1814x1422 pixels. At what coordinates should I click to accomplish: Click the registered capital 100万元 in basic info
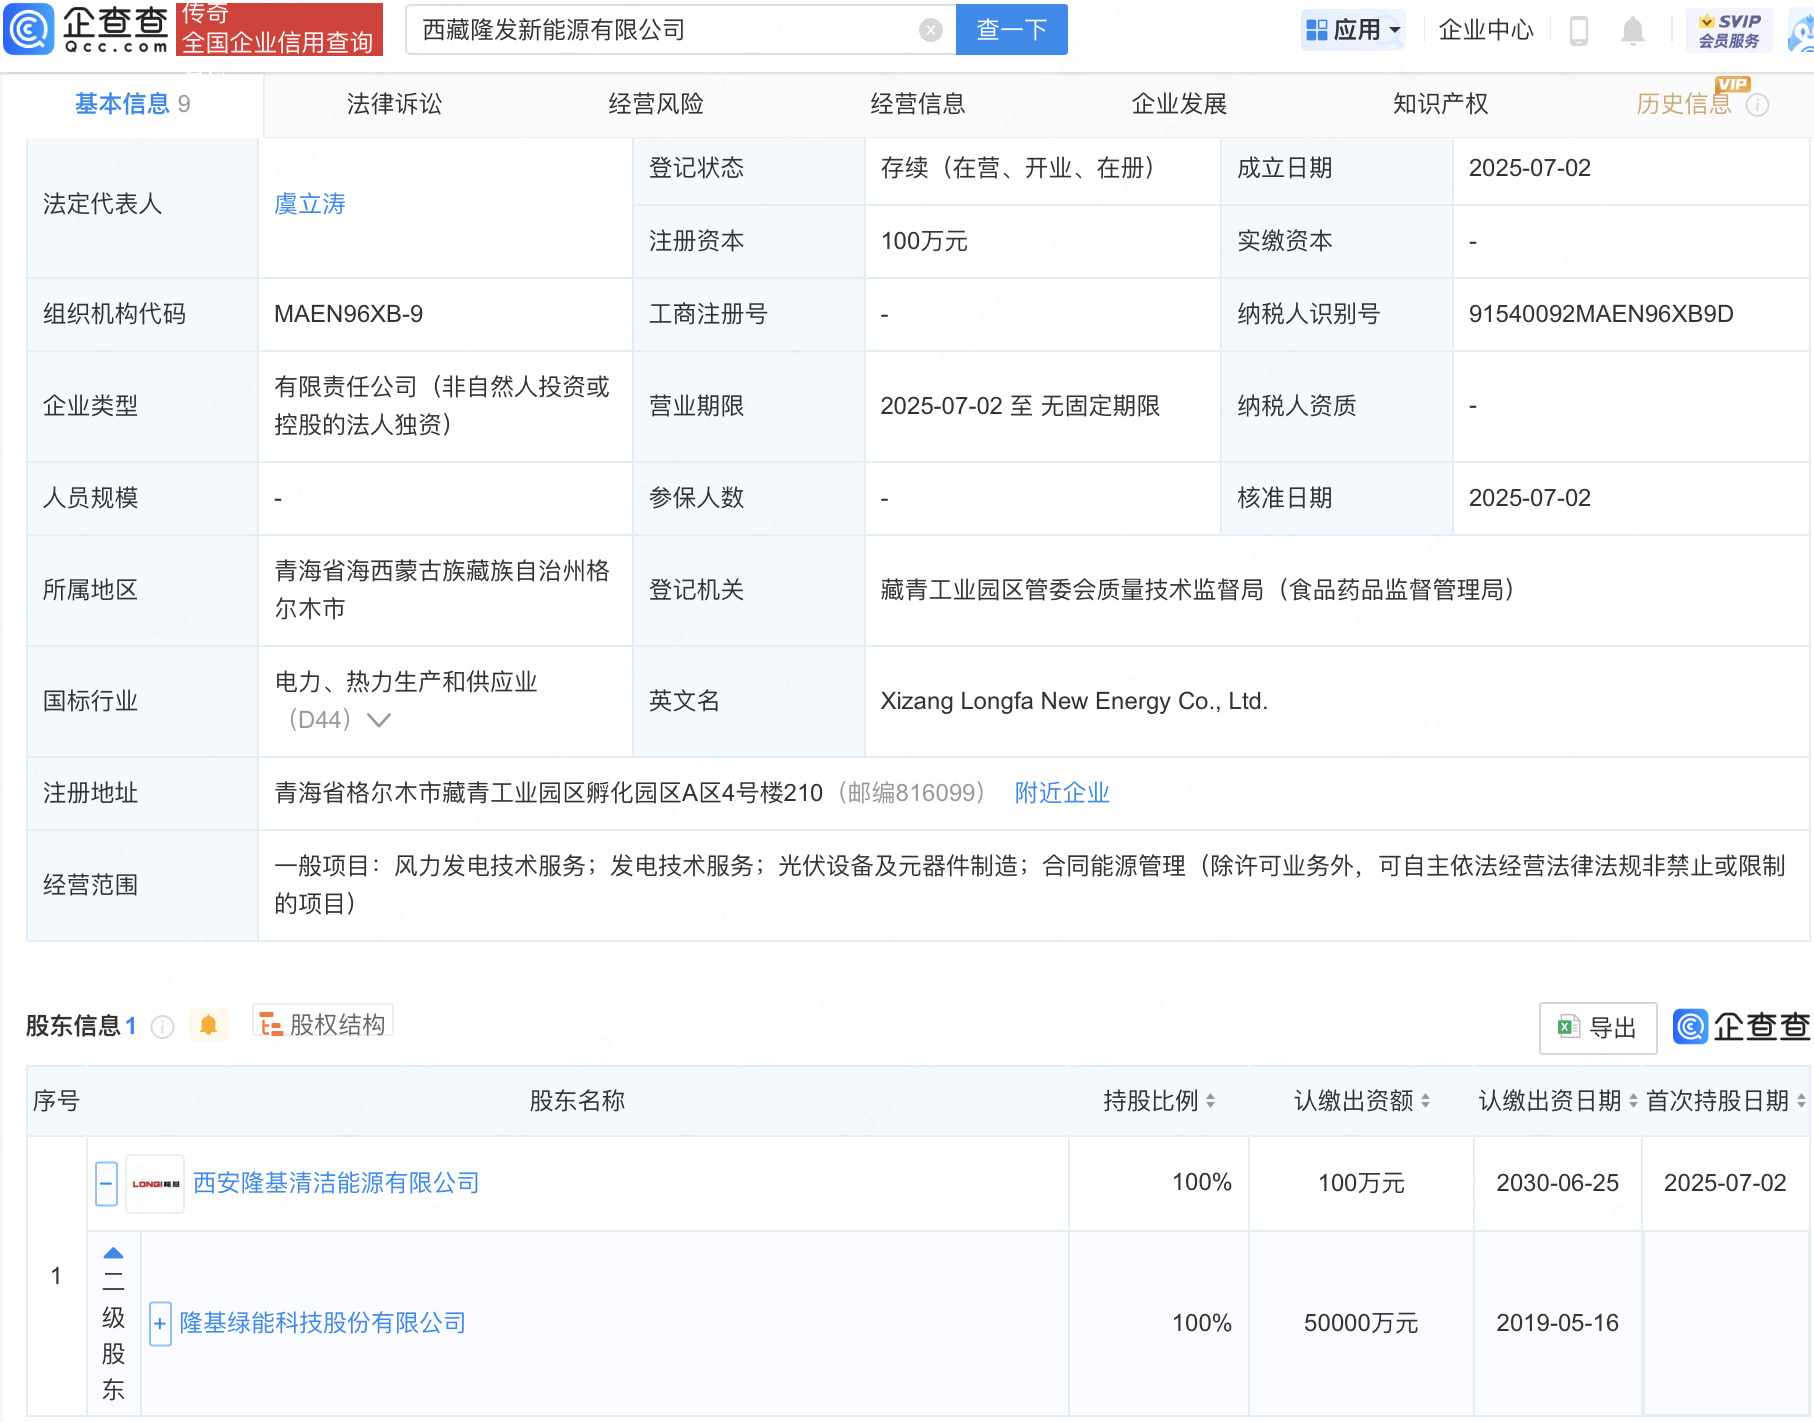924,241
